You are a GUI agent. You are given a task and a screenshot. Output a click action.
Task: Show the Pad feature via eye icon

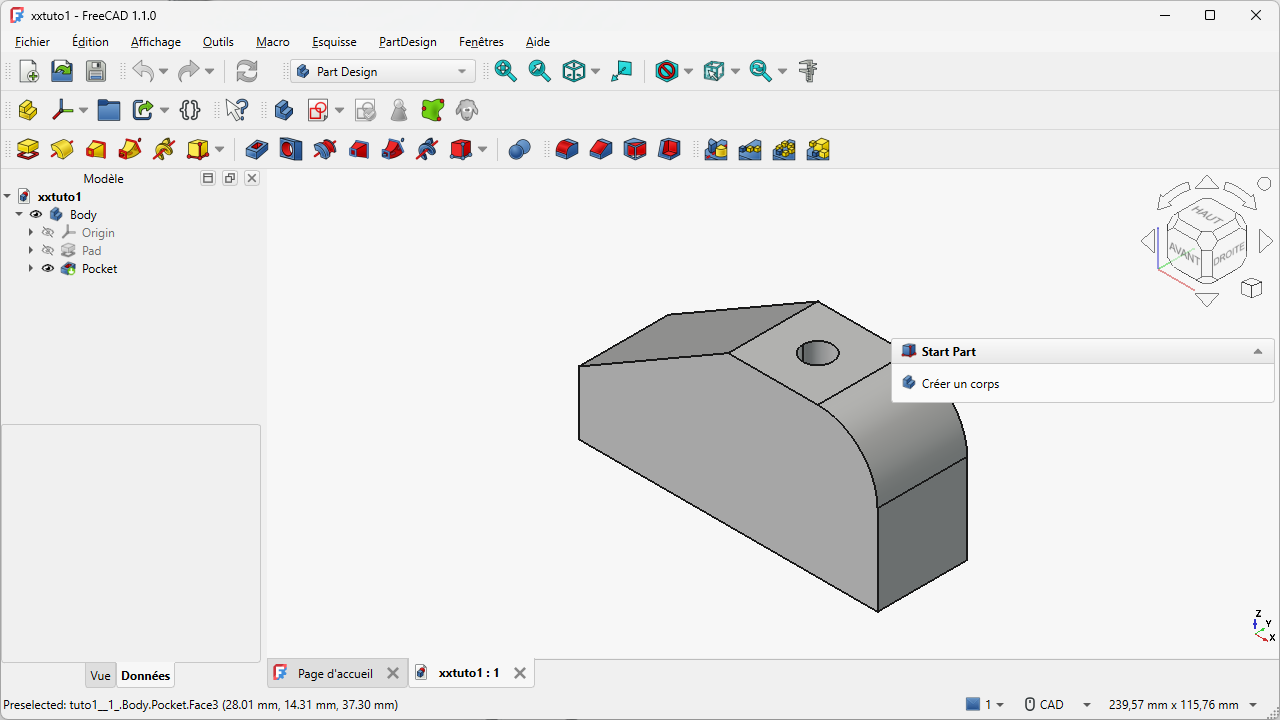click(48, 251)
